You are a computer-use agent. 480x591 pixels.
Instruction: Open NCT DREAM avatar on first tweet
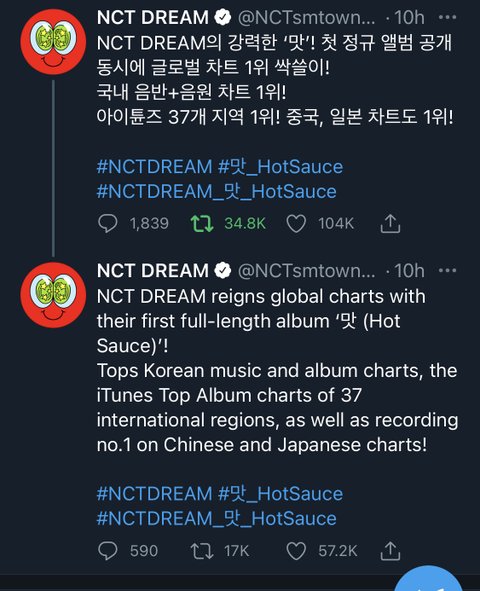coord(53,41)
